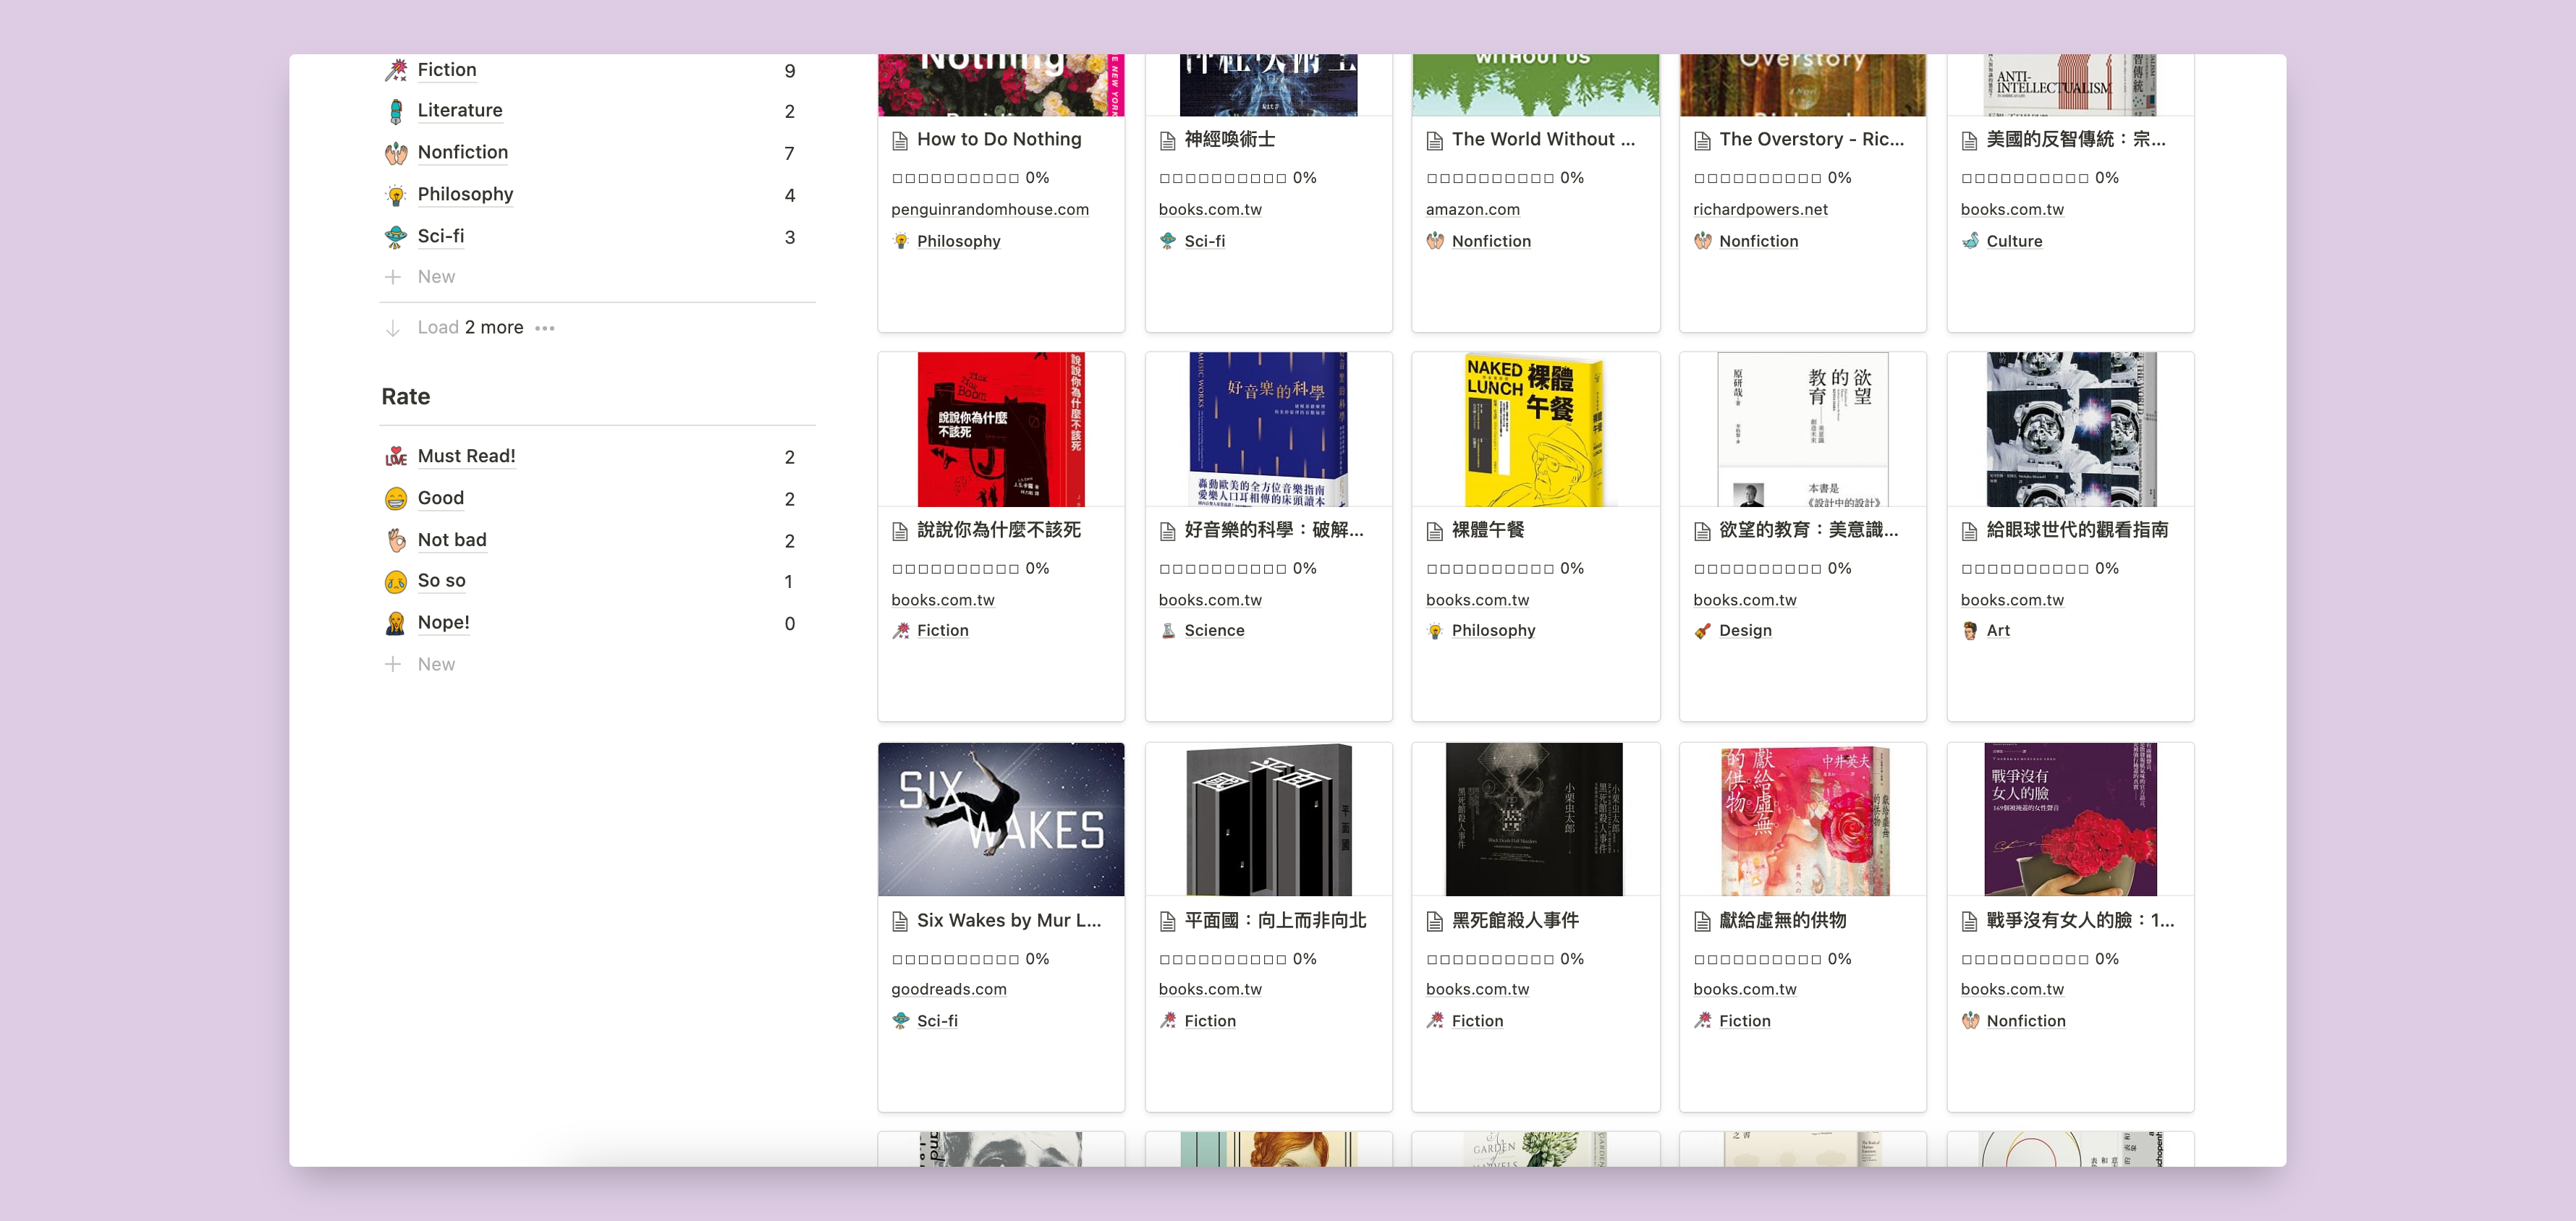The width and height of the screenshot is (2576, 1221).
Task: Click the Sci-fi UFO icon in the sidebar list
Action: (x=396, y=237)
